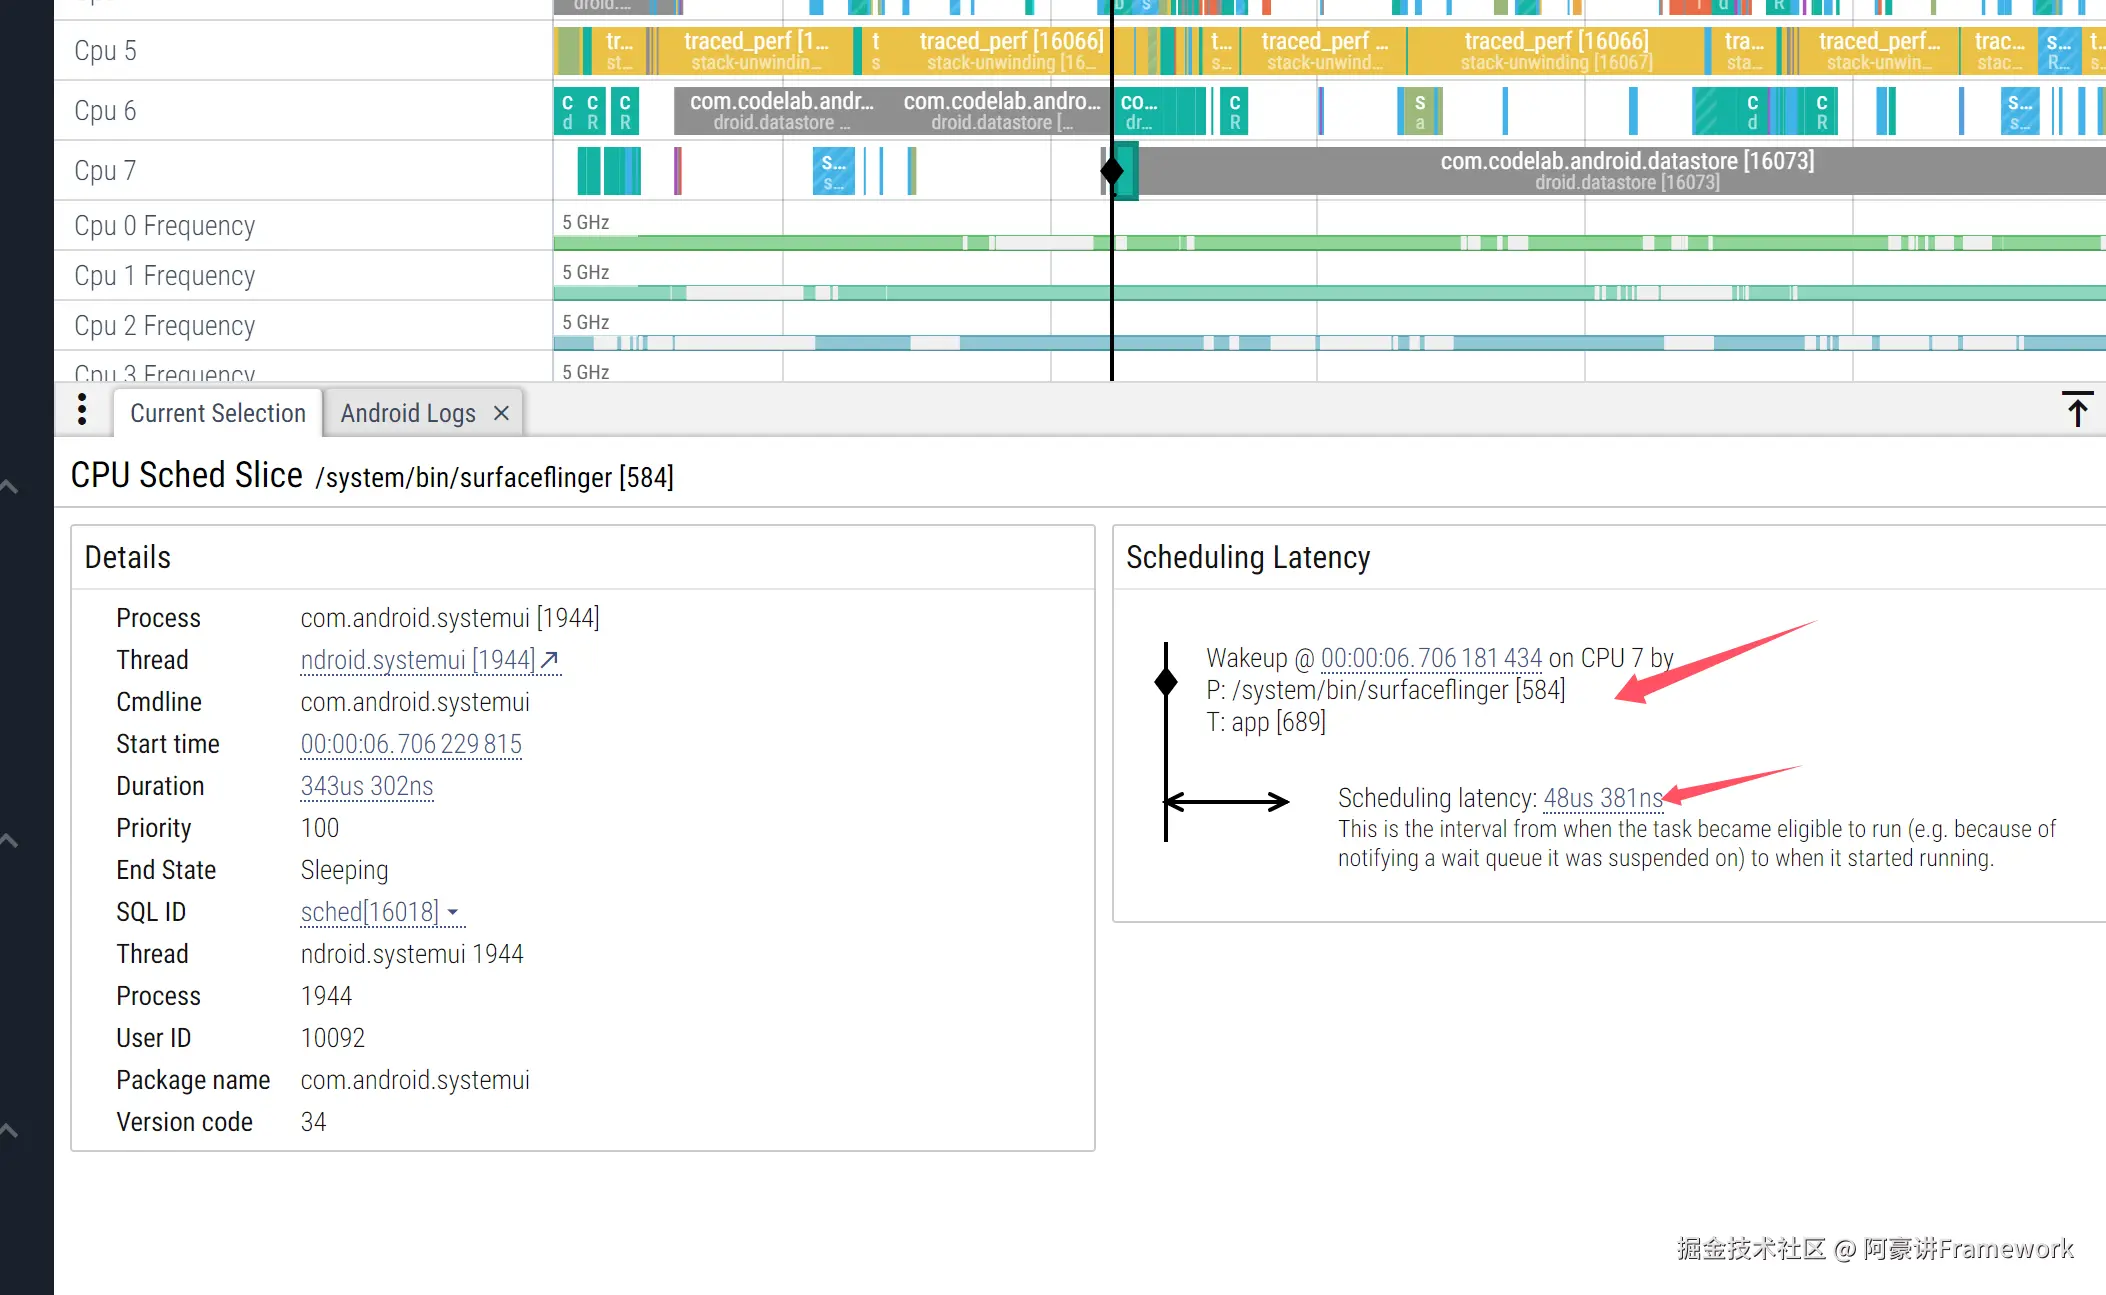Image resolution: width=2106 pixels, height=1295 pixels.
Task: Close the Android Logs tab
Action: tap(502, 413)
